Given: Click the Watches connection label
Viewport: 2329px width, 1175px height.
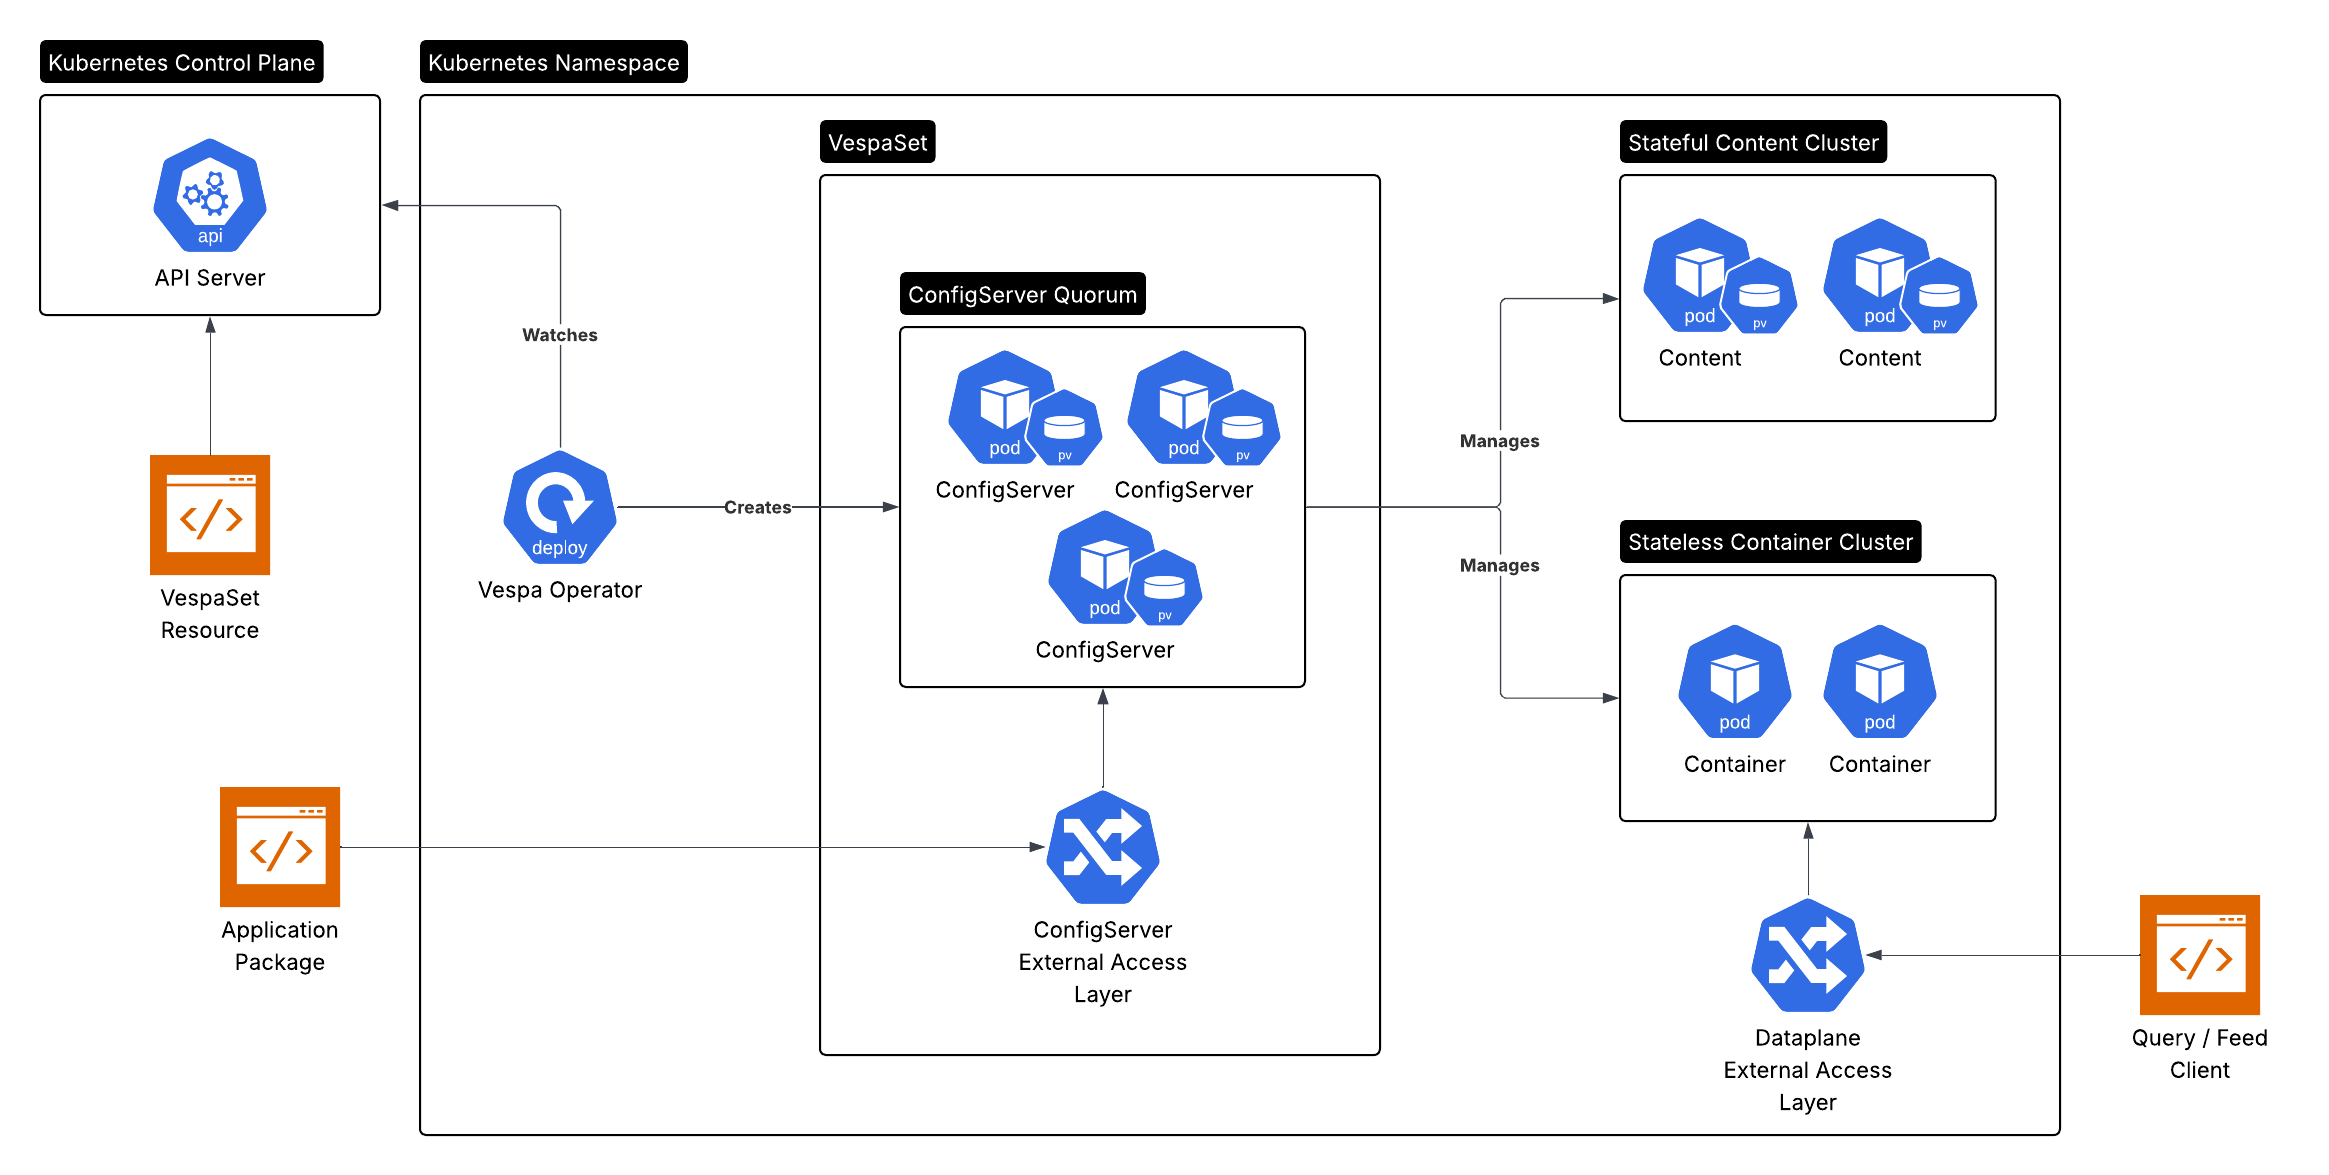Looking at the screenshot, I should tap(558, 335).
